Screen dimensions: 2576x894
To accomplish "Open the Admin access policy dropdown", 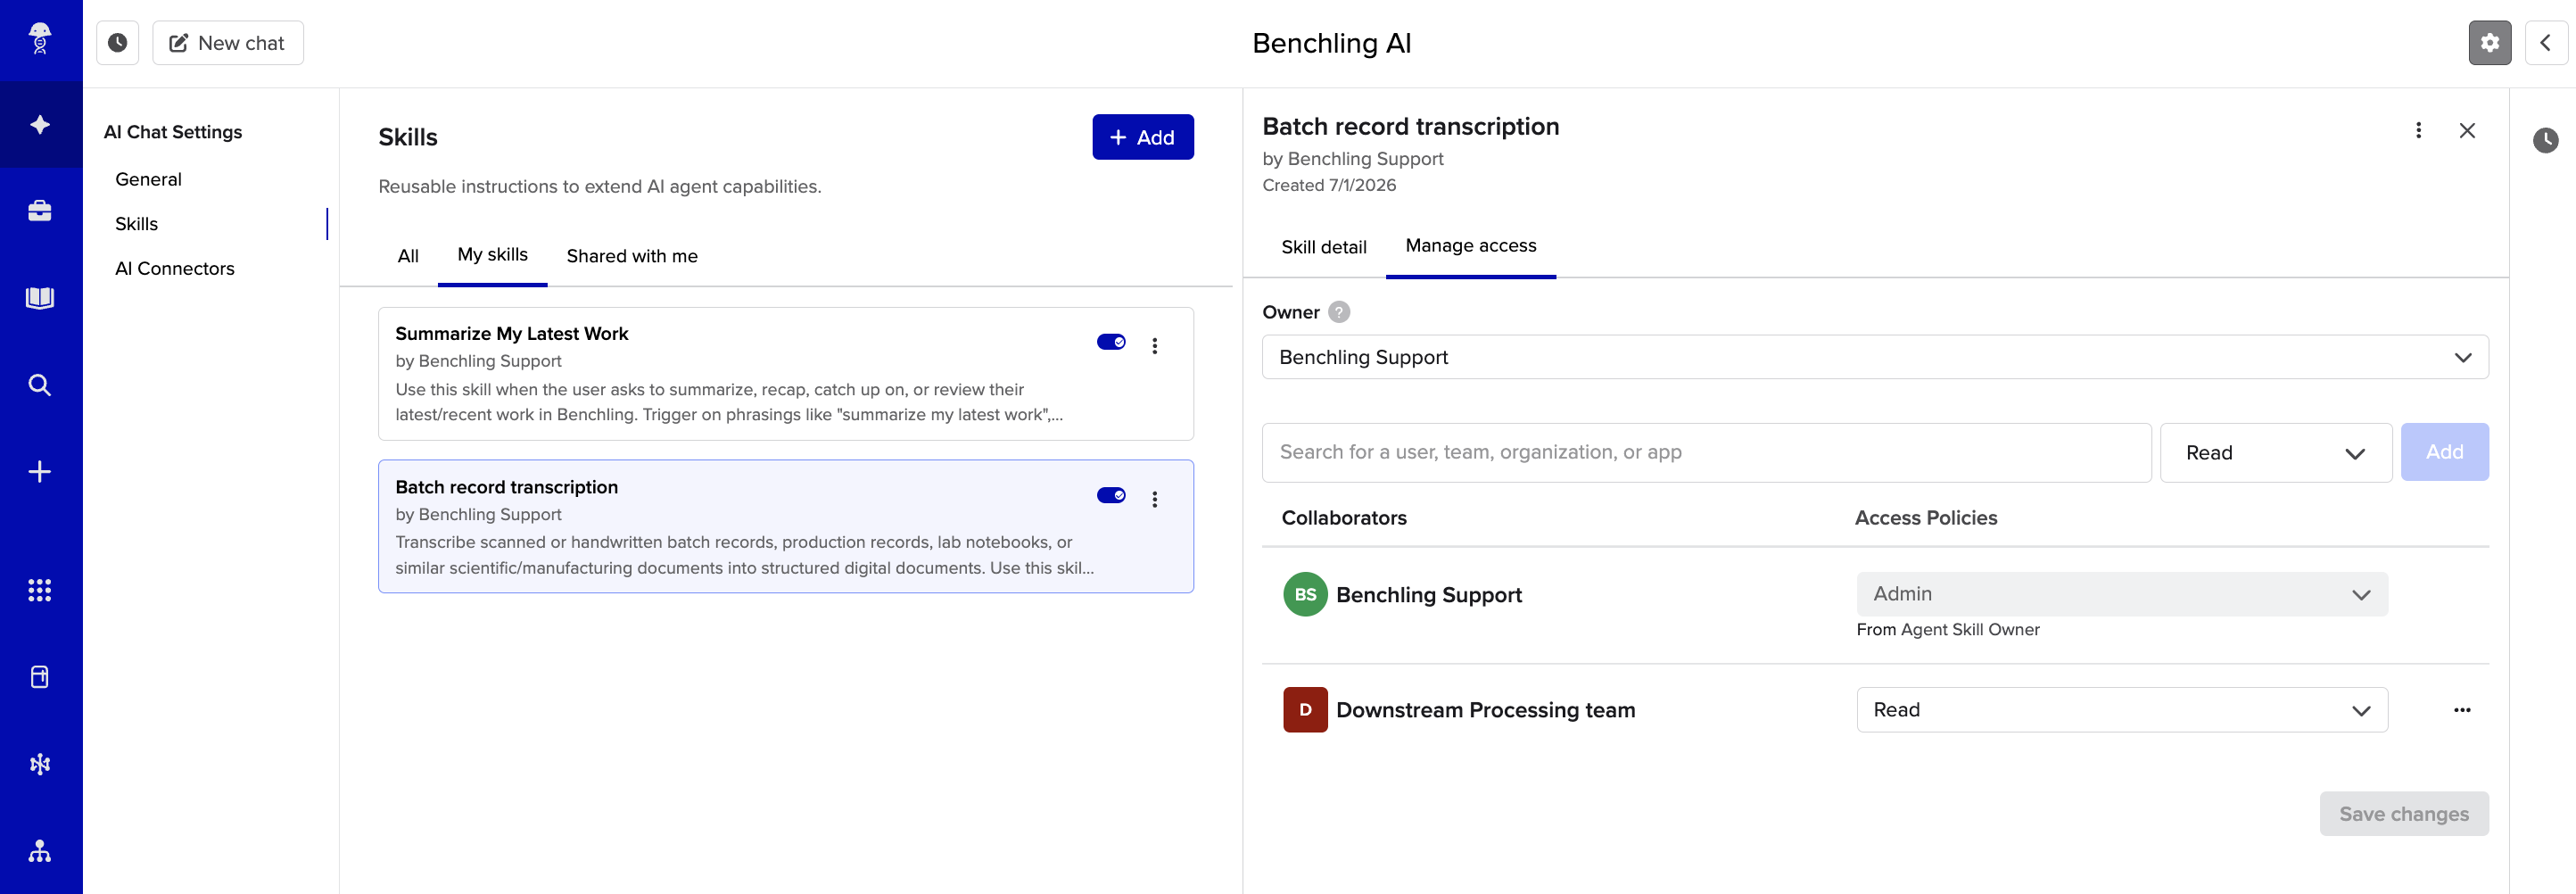I will (2122, 594).
